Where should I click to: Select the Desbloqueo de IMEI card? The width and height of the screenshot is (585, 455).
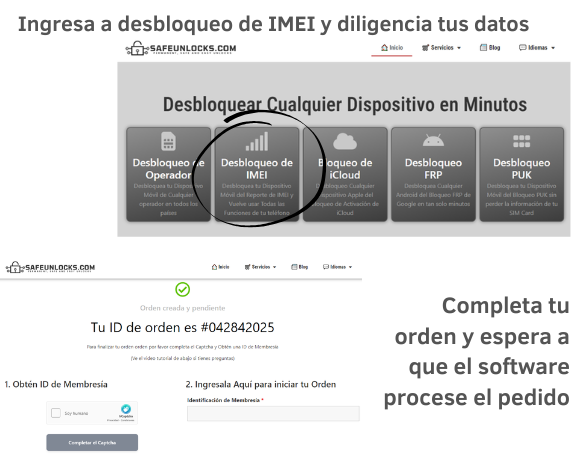click(x=257, y=174)
